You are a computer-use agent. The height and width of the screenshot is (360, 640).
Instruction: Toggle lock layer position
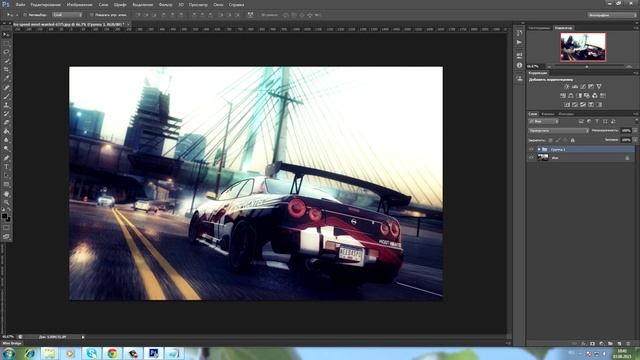[565, 140]
